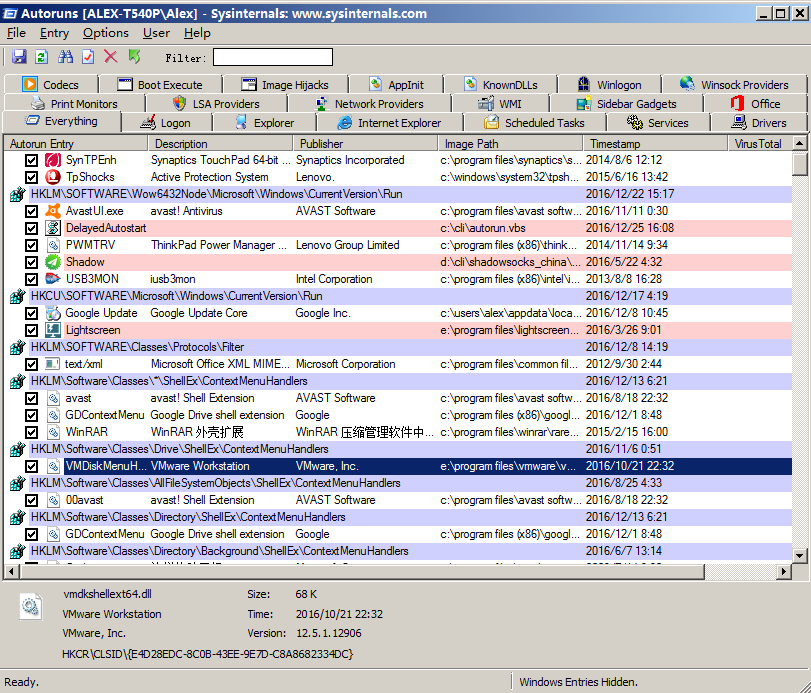Switch to the Logon tab
Screen dimensions: 811x693
166,123
